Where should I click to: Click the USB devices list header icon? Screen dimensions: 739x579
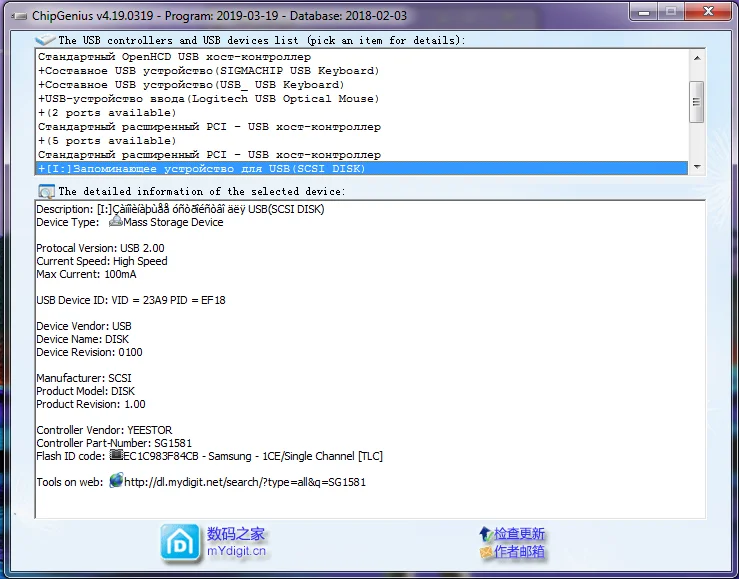point(45,40)
